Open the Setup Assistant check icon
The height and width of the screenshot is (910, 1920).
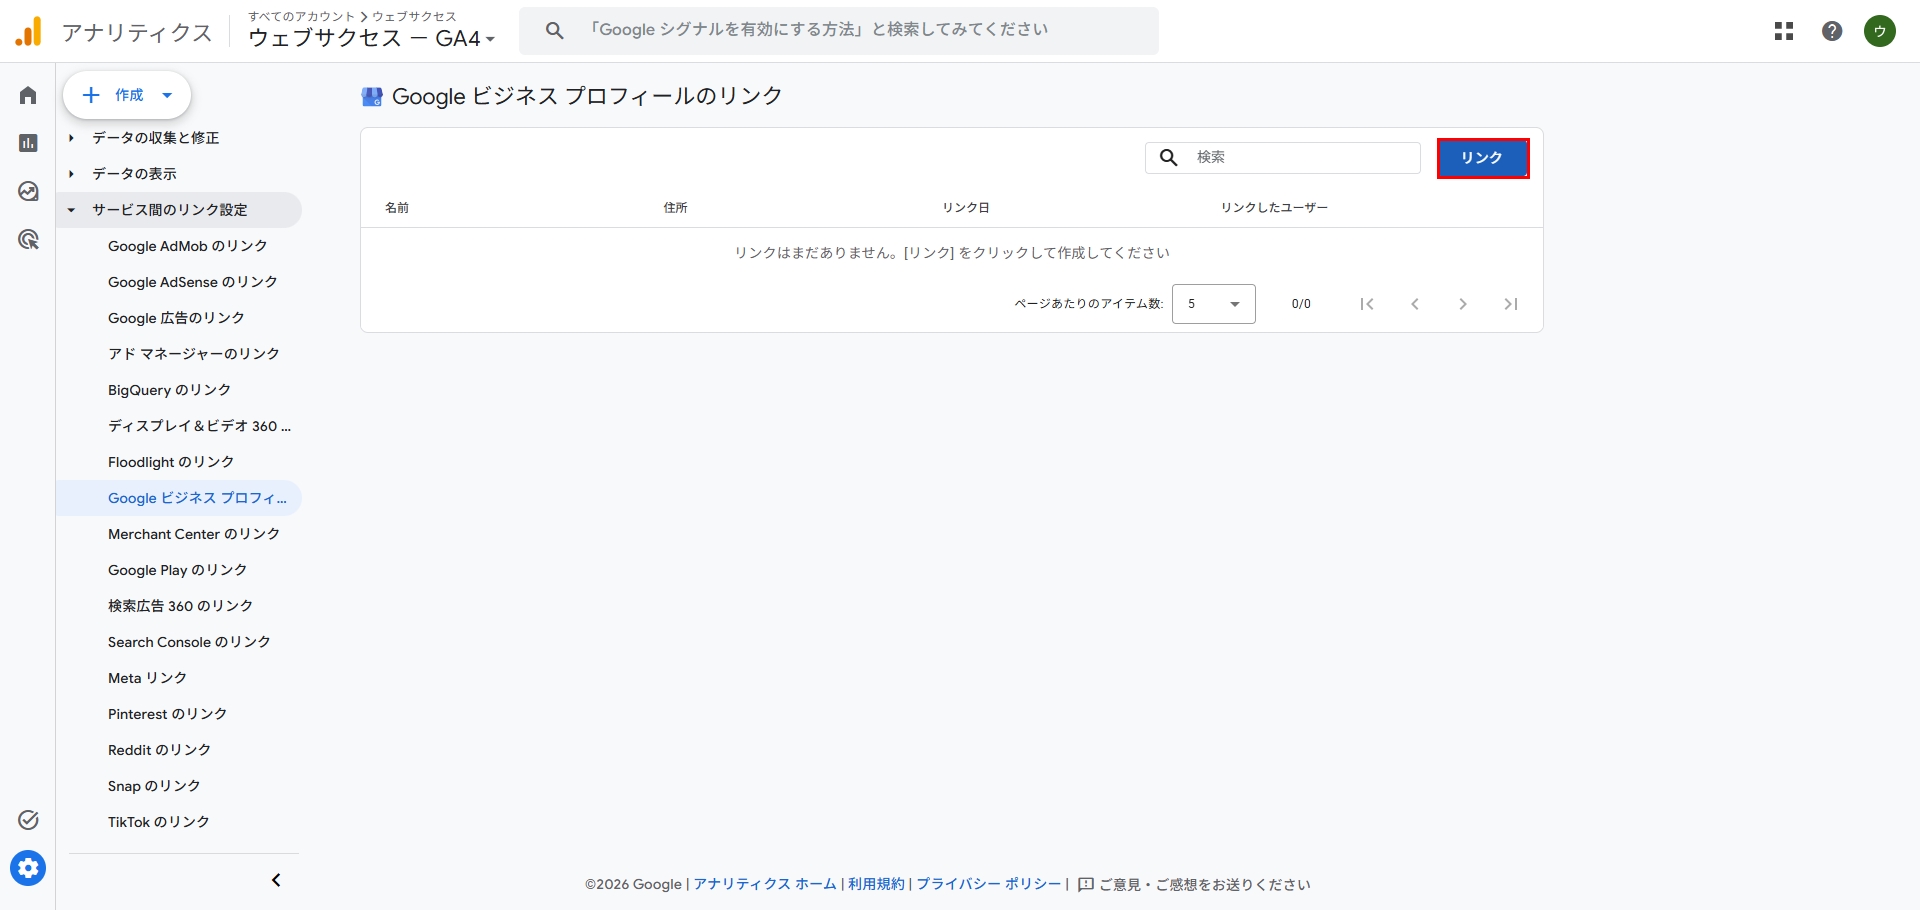(28, 820)
